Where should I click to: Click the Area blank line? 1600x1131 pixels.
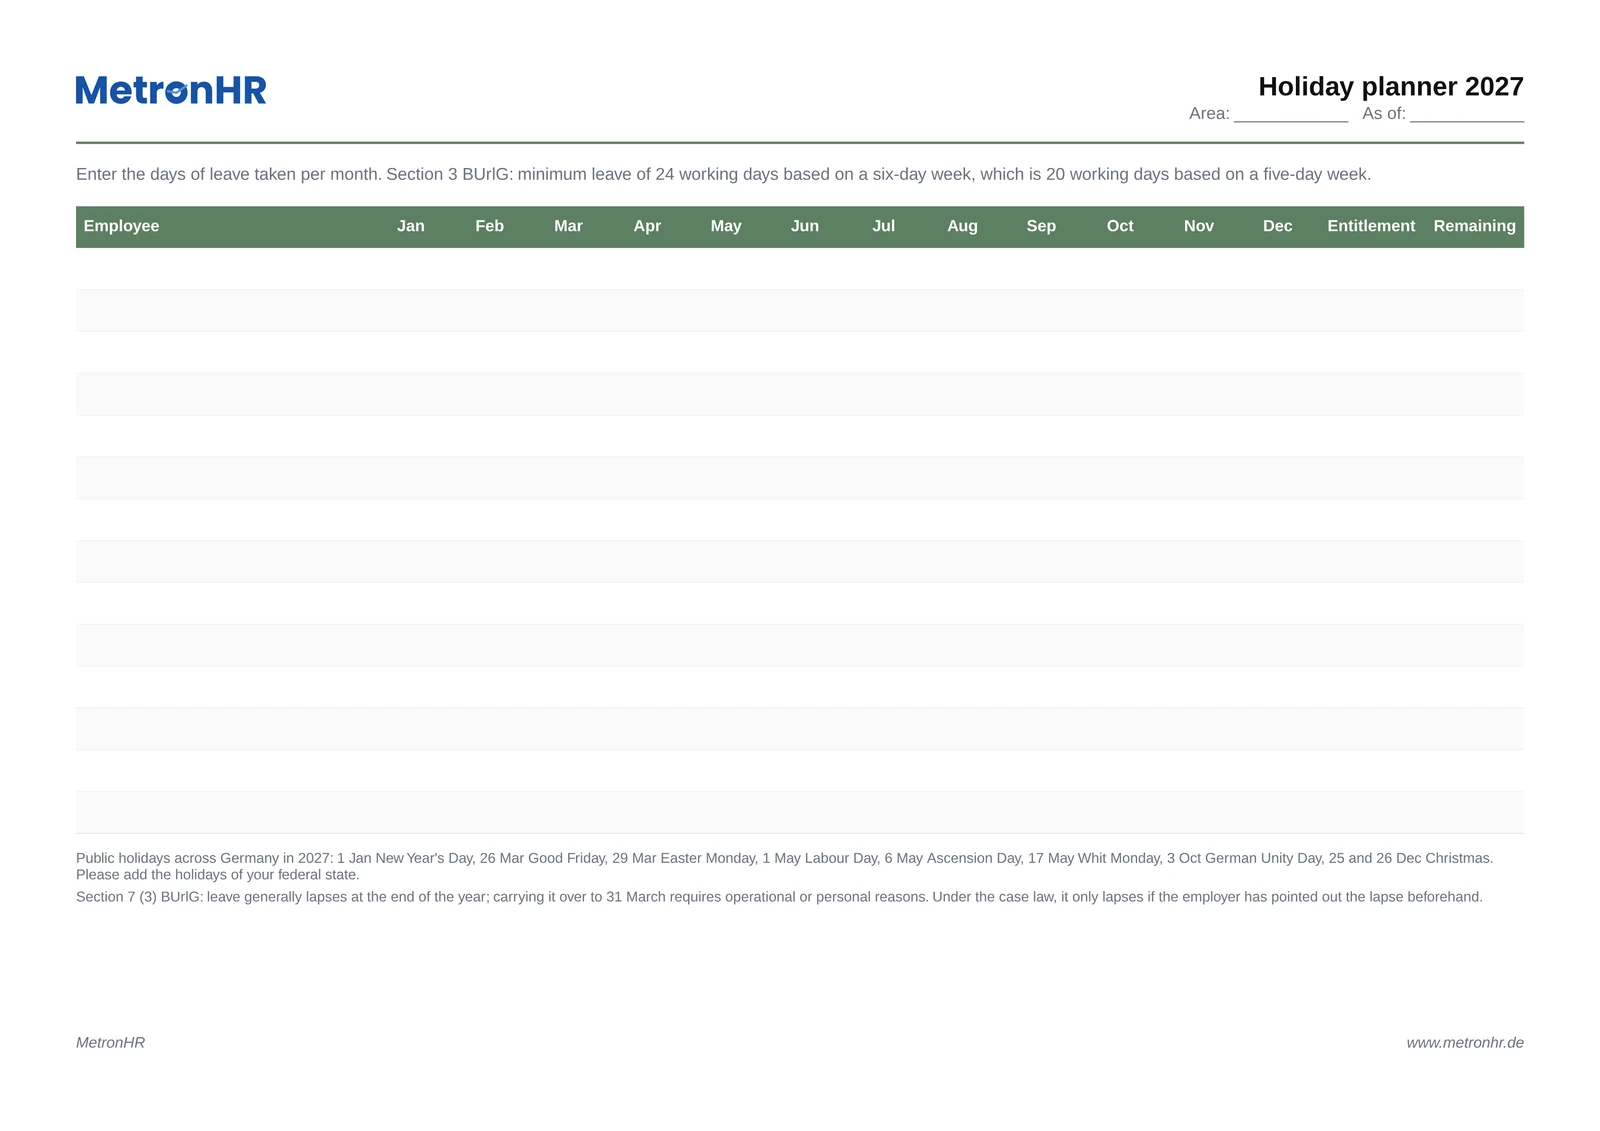click(1291, 114)
